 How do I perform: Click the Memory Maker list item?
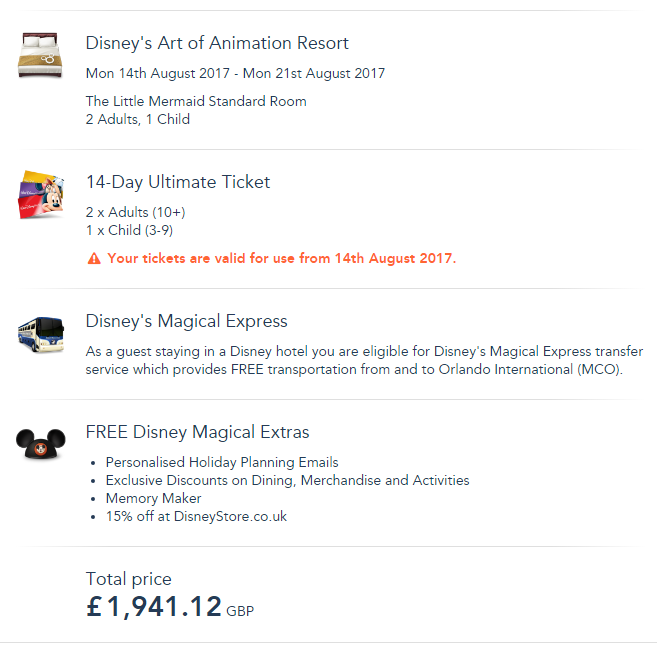coord(153,498)
